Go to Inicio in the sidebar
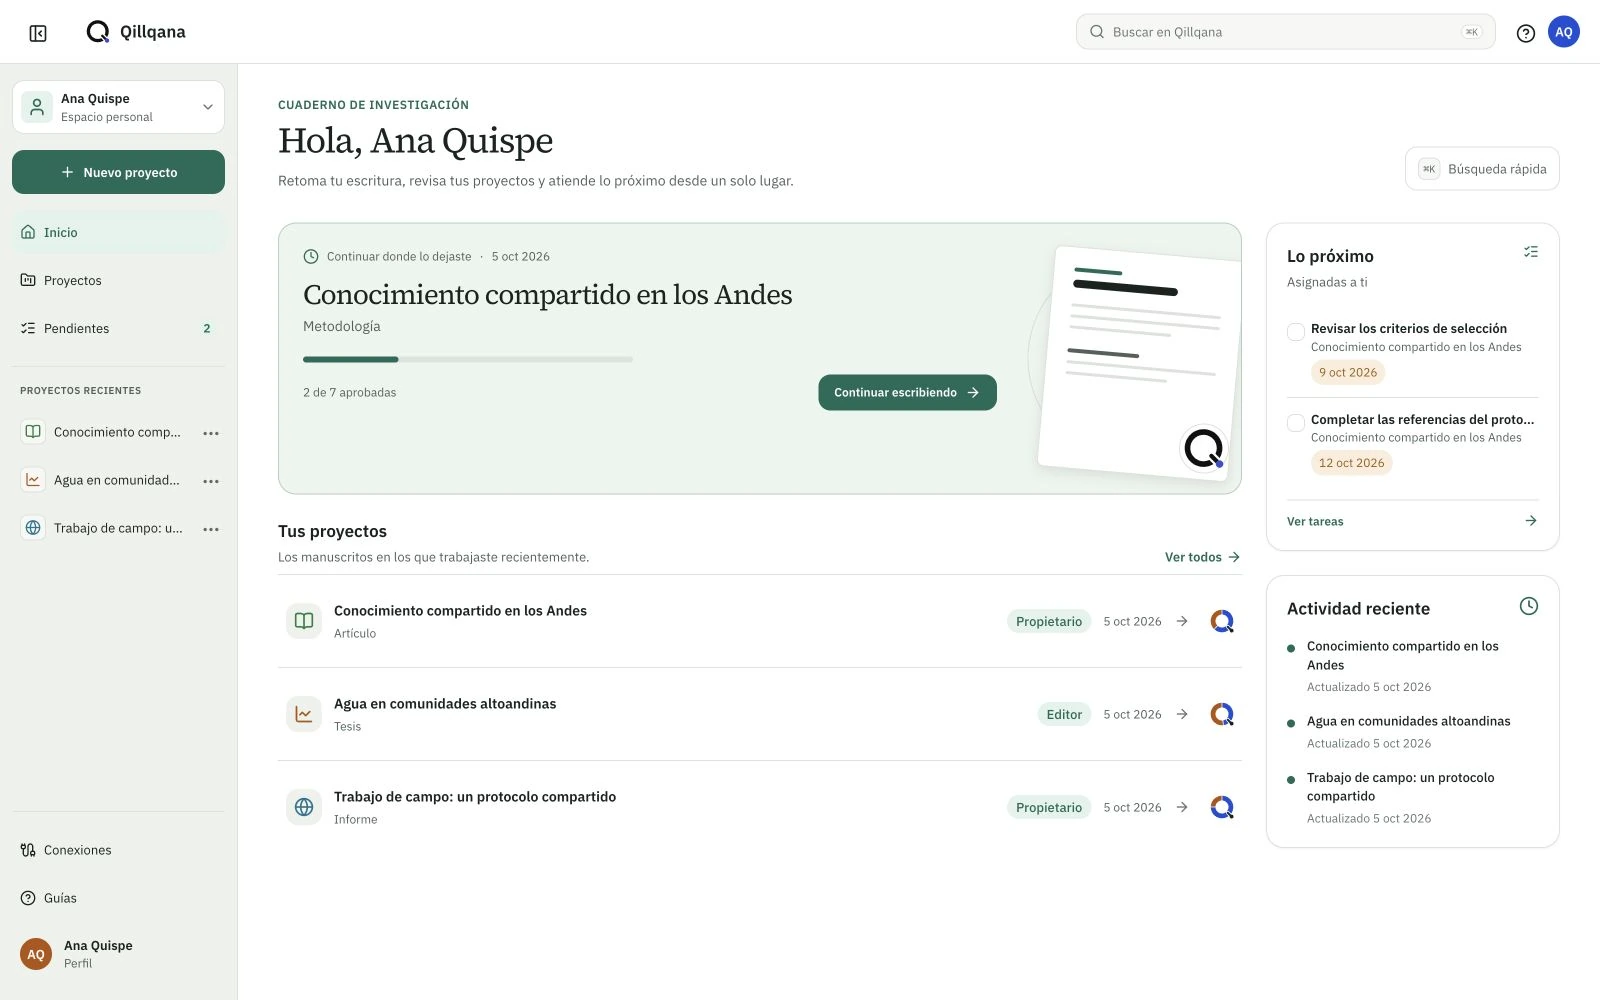This screenshot has height=1000, width=1600. click(x=118, y=232)
